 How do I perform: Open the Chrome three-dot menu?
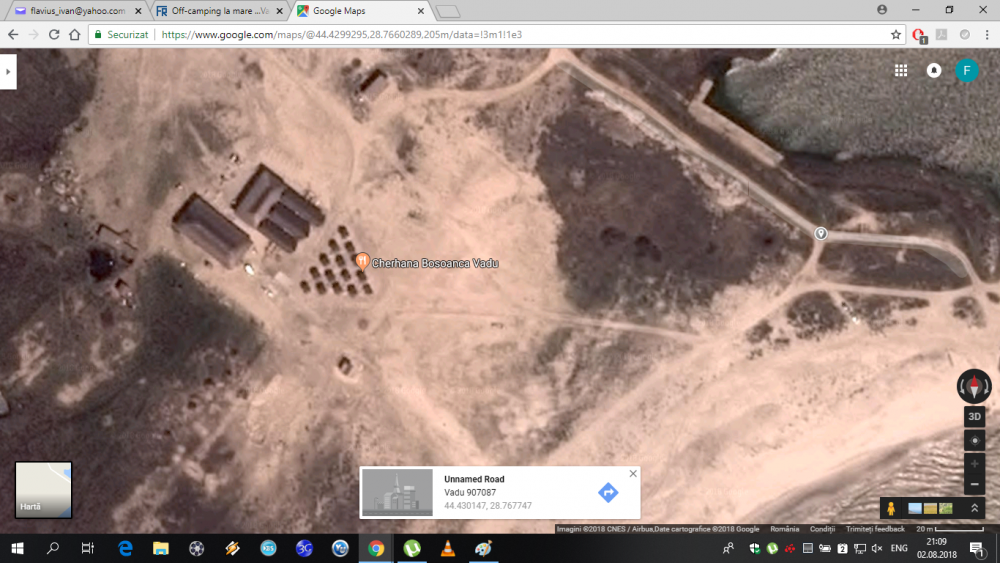(986, 34)
